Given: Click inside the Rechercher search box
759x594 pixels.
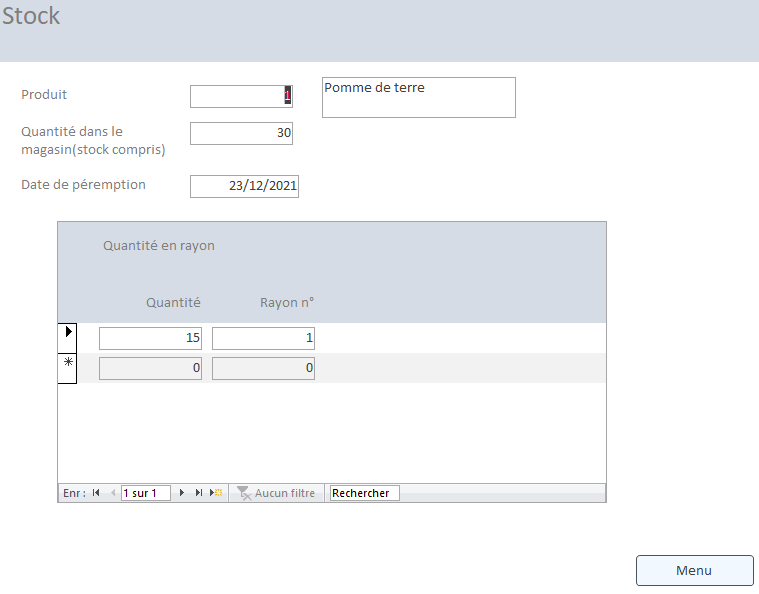Looking at the screenshot, I should [x=364, y=493].
